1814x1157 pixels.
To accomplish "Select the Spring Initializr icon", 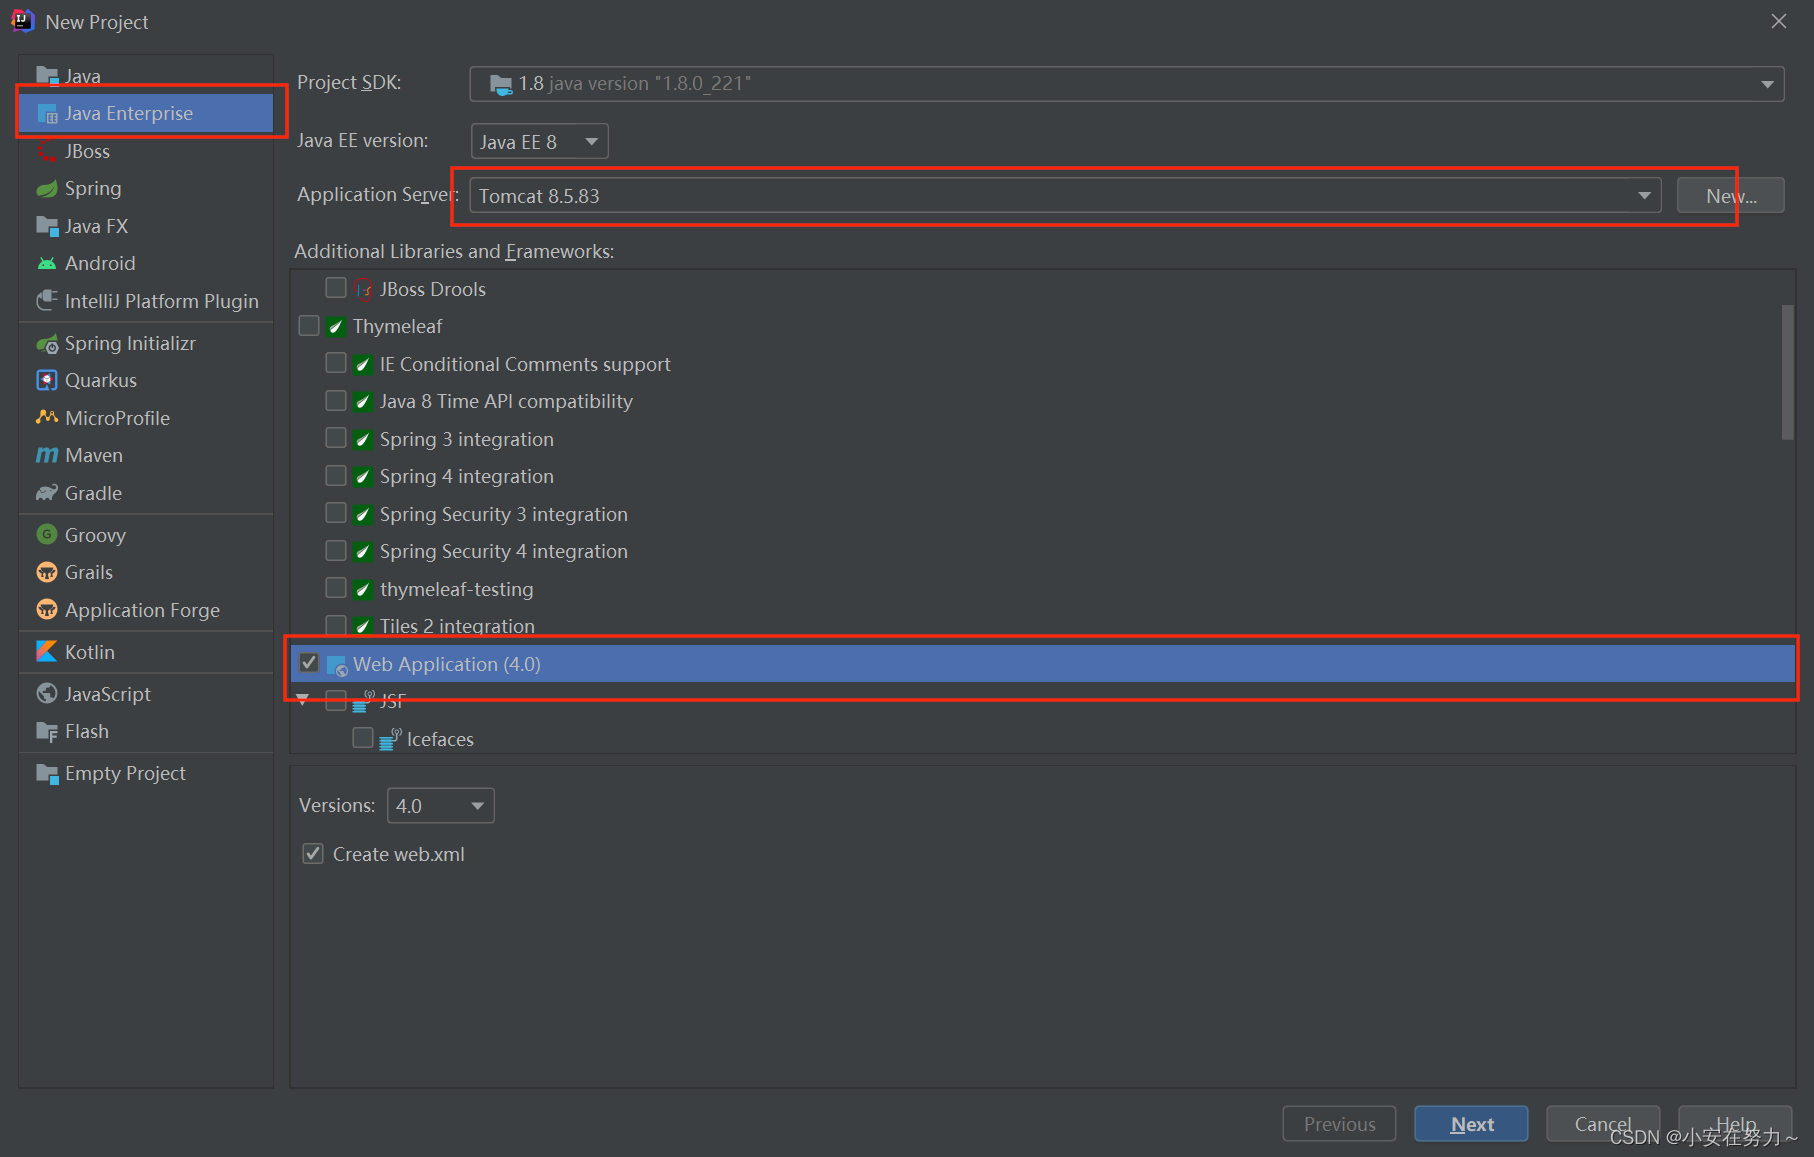I will click(47, 344).
